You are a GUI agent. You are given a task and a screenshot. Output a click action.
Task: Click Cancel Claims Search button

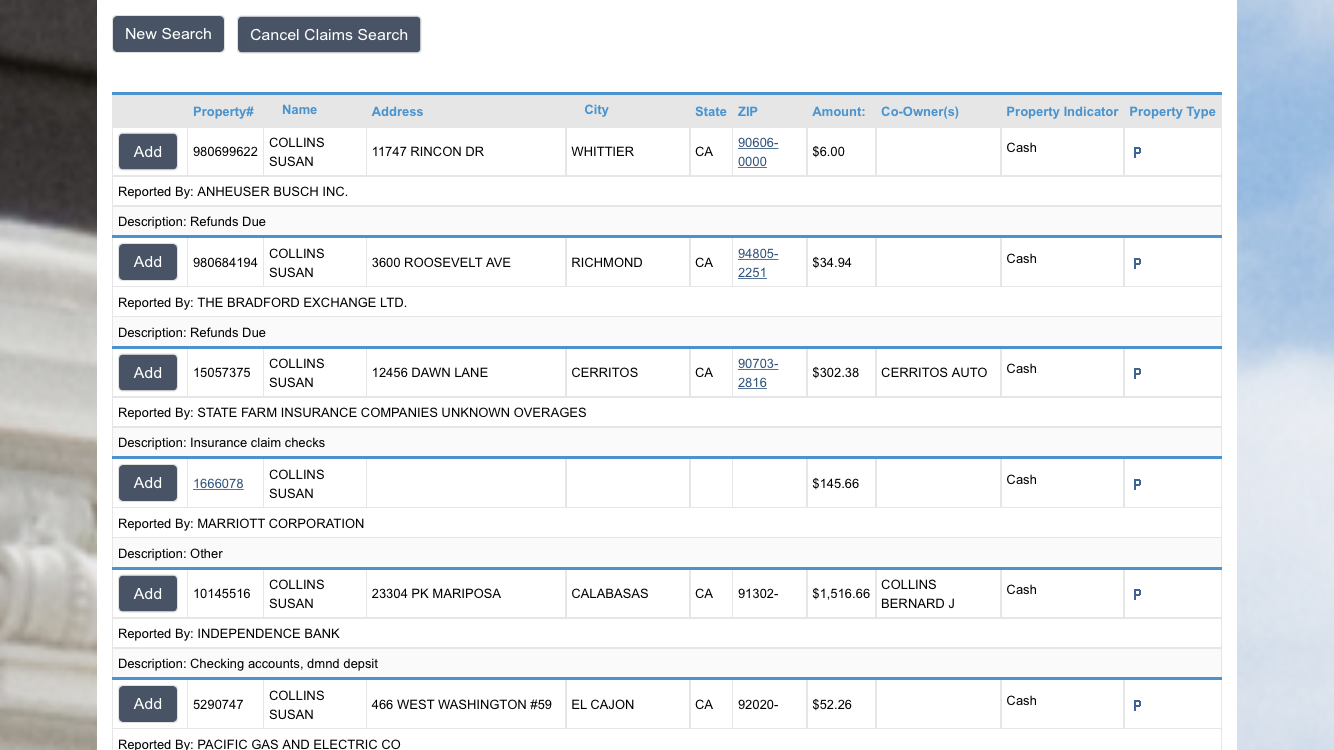pos(329,34)
